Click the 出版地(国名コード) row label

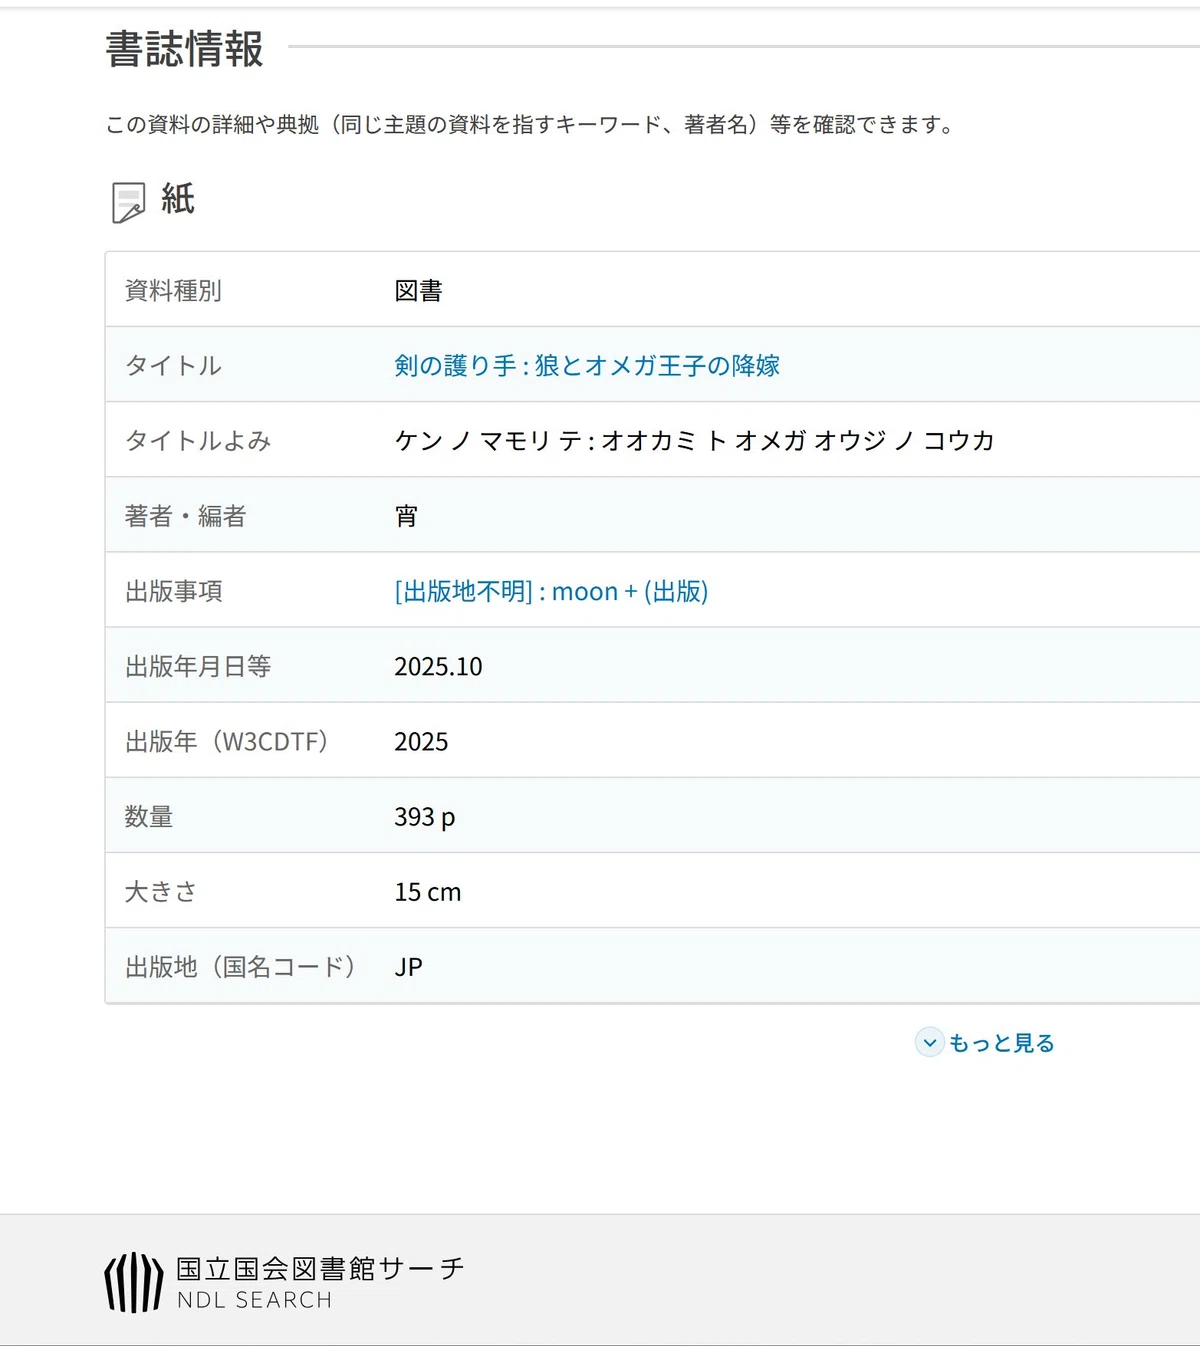[x=240, y=967]
